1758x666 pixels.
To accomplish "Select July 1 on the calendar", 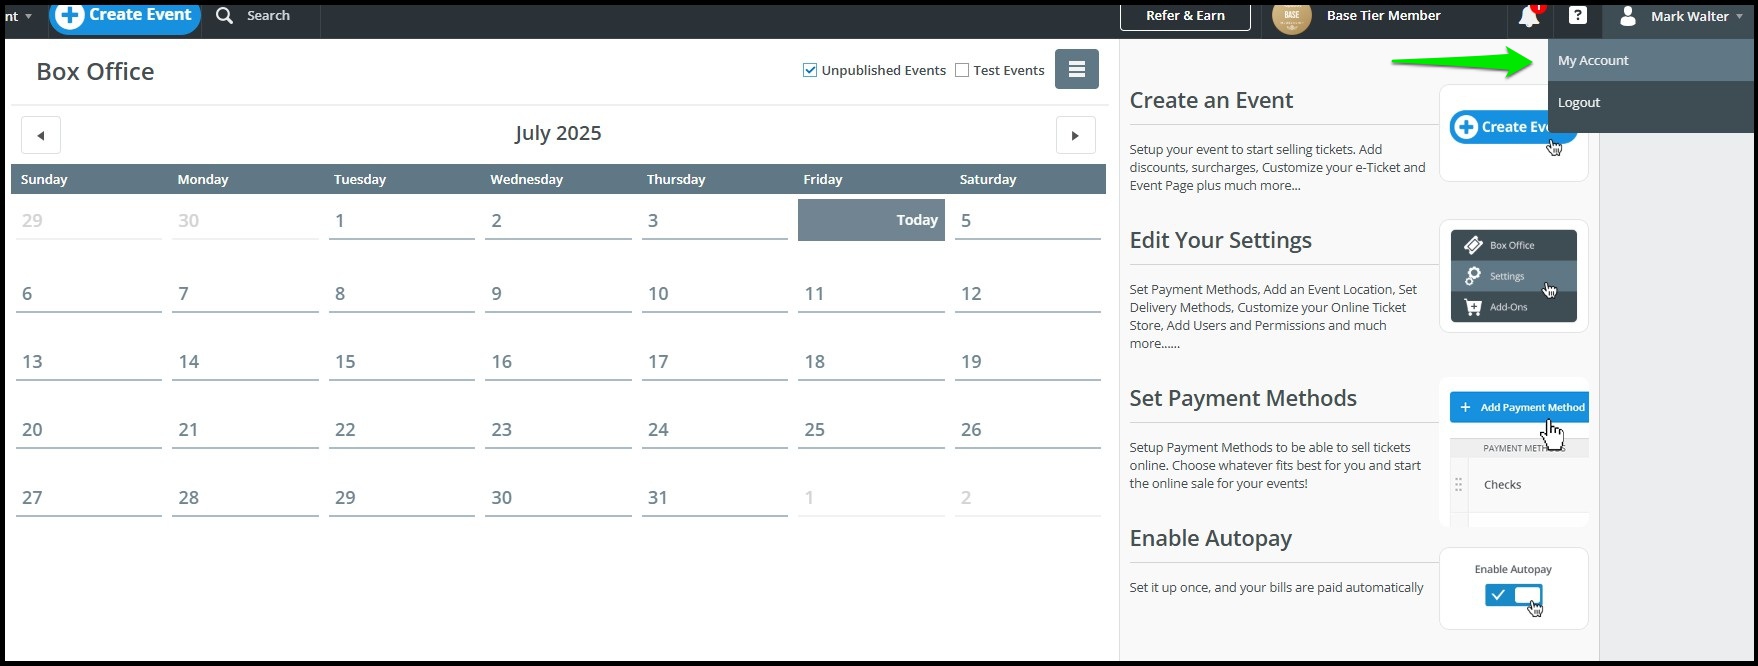I will [x=402, y=221].
